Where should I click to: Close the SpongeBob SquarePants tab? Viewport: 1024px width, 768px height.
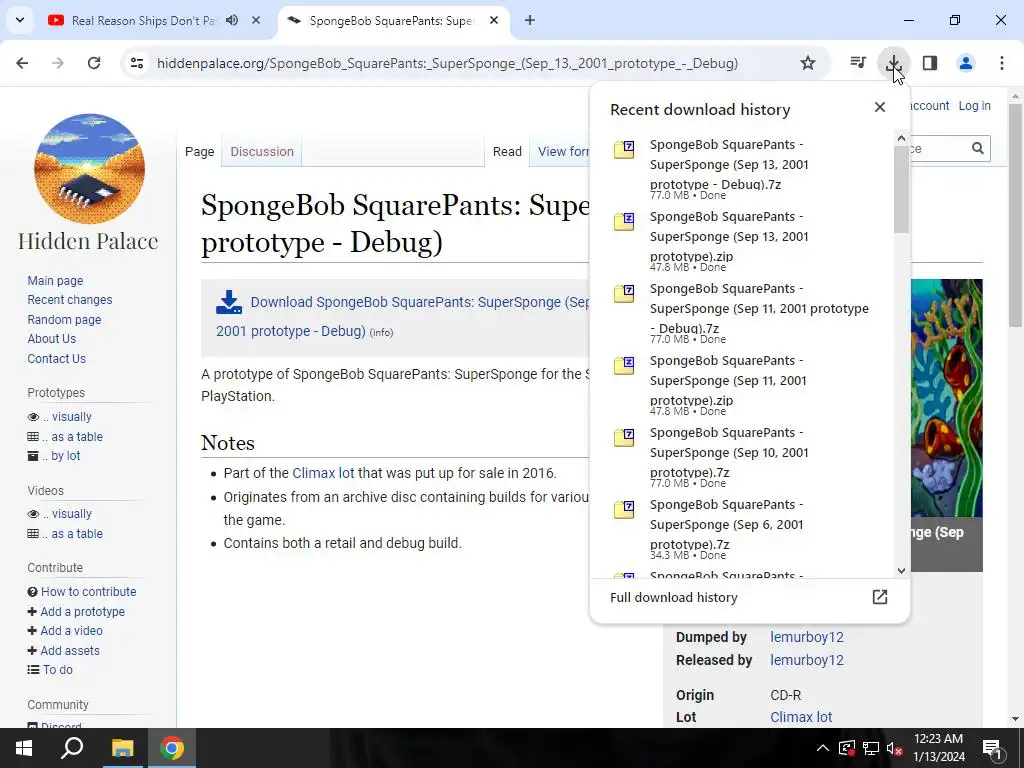pyautogui.click(x=494, y=20)
